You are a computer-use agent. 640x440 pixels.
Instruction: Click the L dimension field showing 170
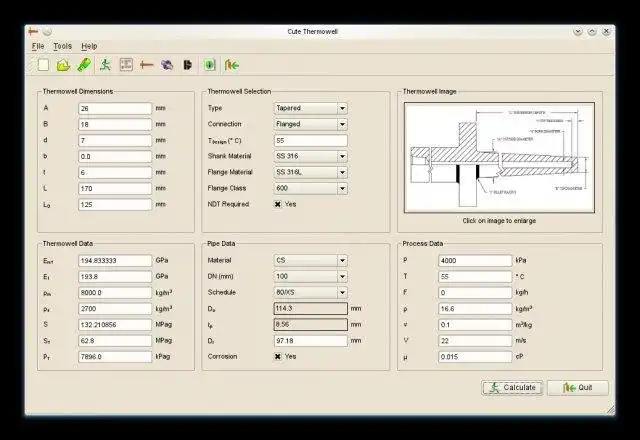tap(115, 188)
